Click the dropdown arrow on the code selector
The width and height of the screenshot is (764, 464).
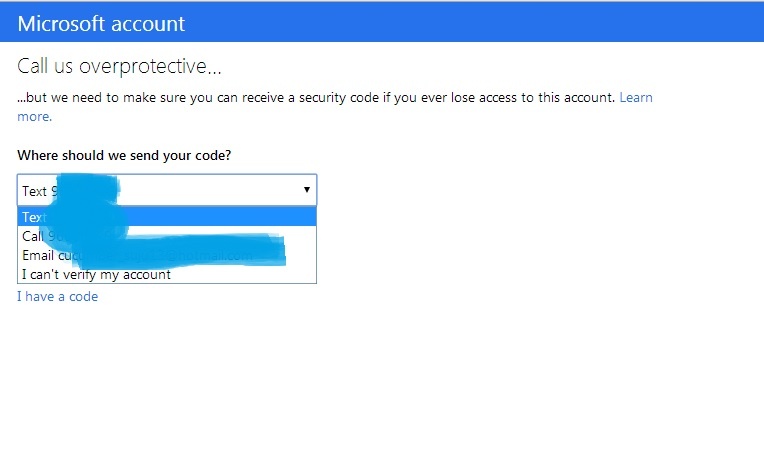pos(306,190)
